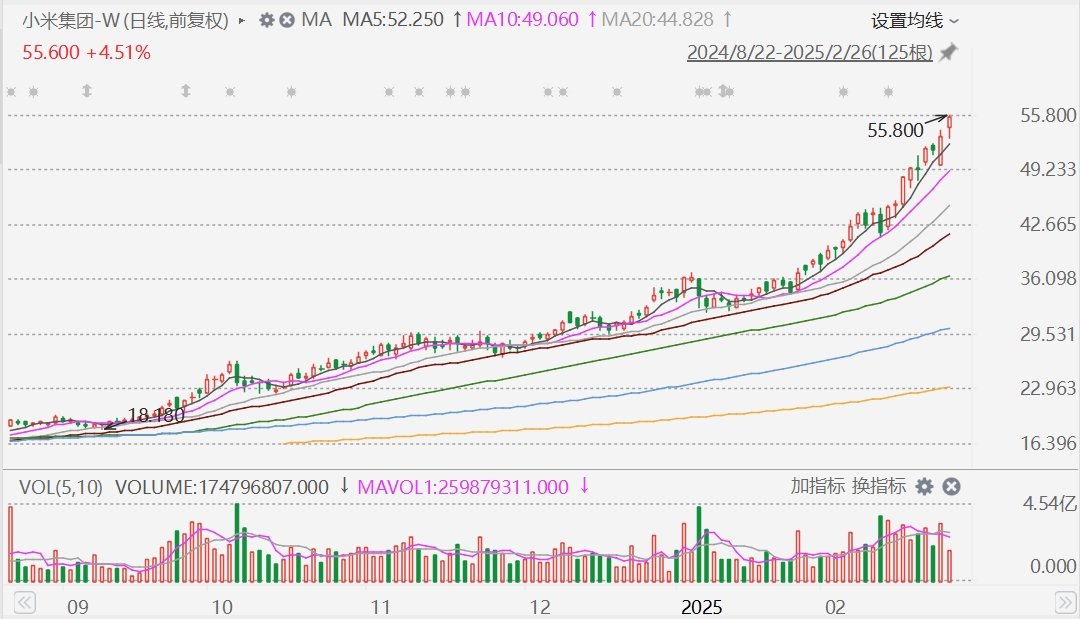Image resolution: width=1080 pixels, height=619 pixels.
Task: Select the 2025 label on the time axis
Action: tap(701, 607)
